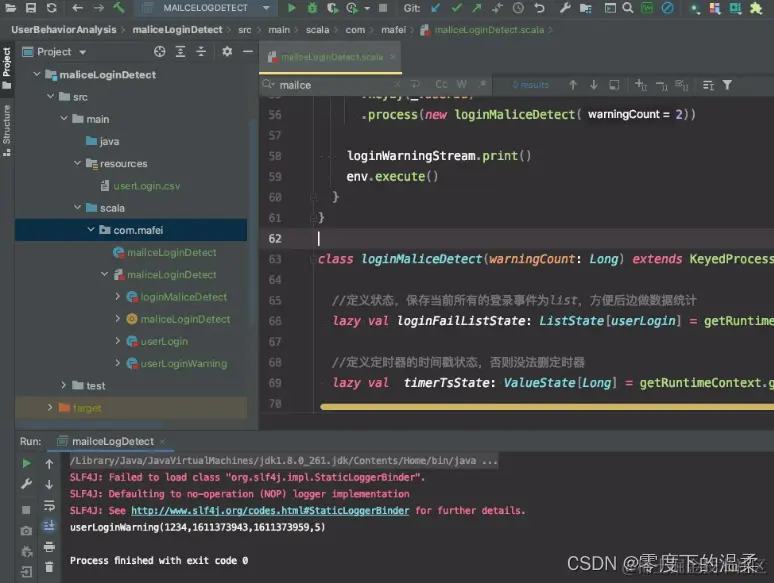Start debugging with the bug icon
Screen dimensions: 774x583
(x=312, y=7)
